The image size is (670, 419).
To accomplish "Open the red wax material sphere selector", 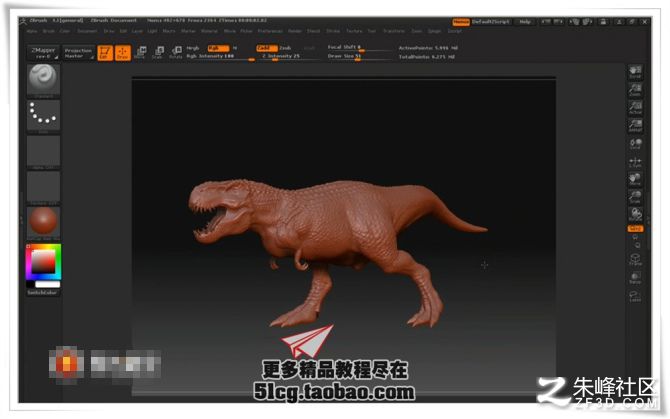I will tap(43, 223).
